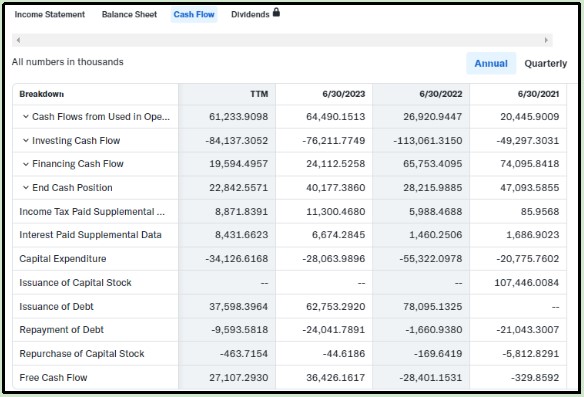Click the lock icon beside Dividends
The height and width of the screenshot is (397, 584).
click(276, 13)
